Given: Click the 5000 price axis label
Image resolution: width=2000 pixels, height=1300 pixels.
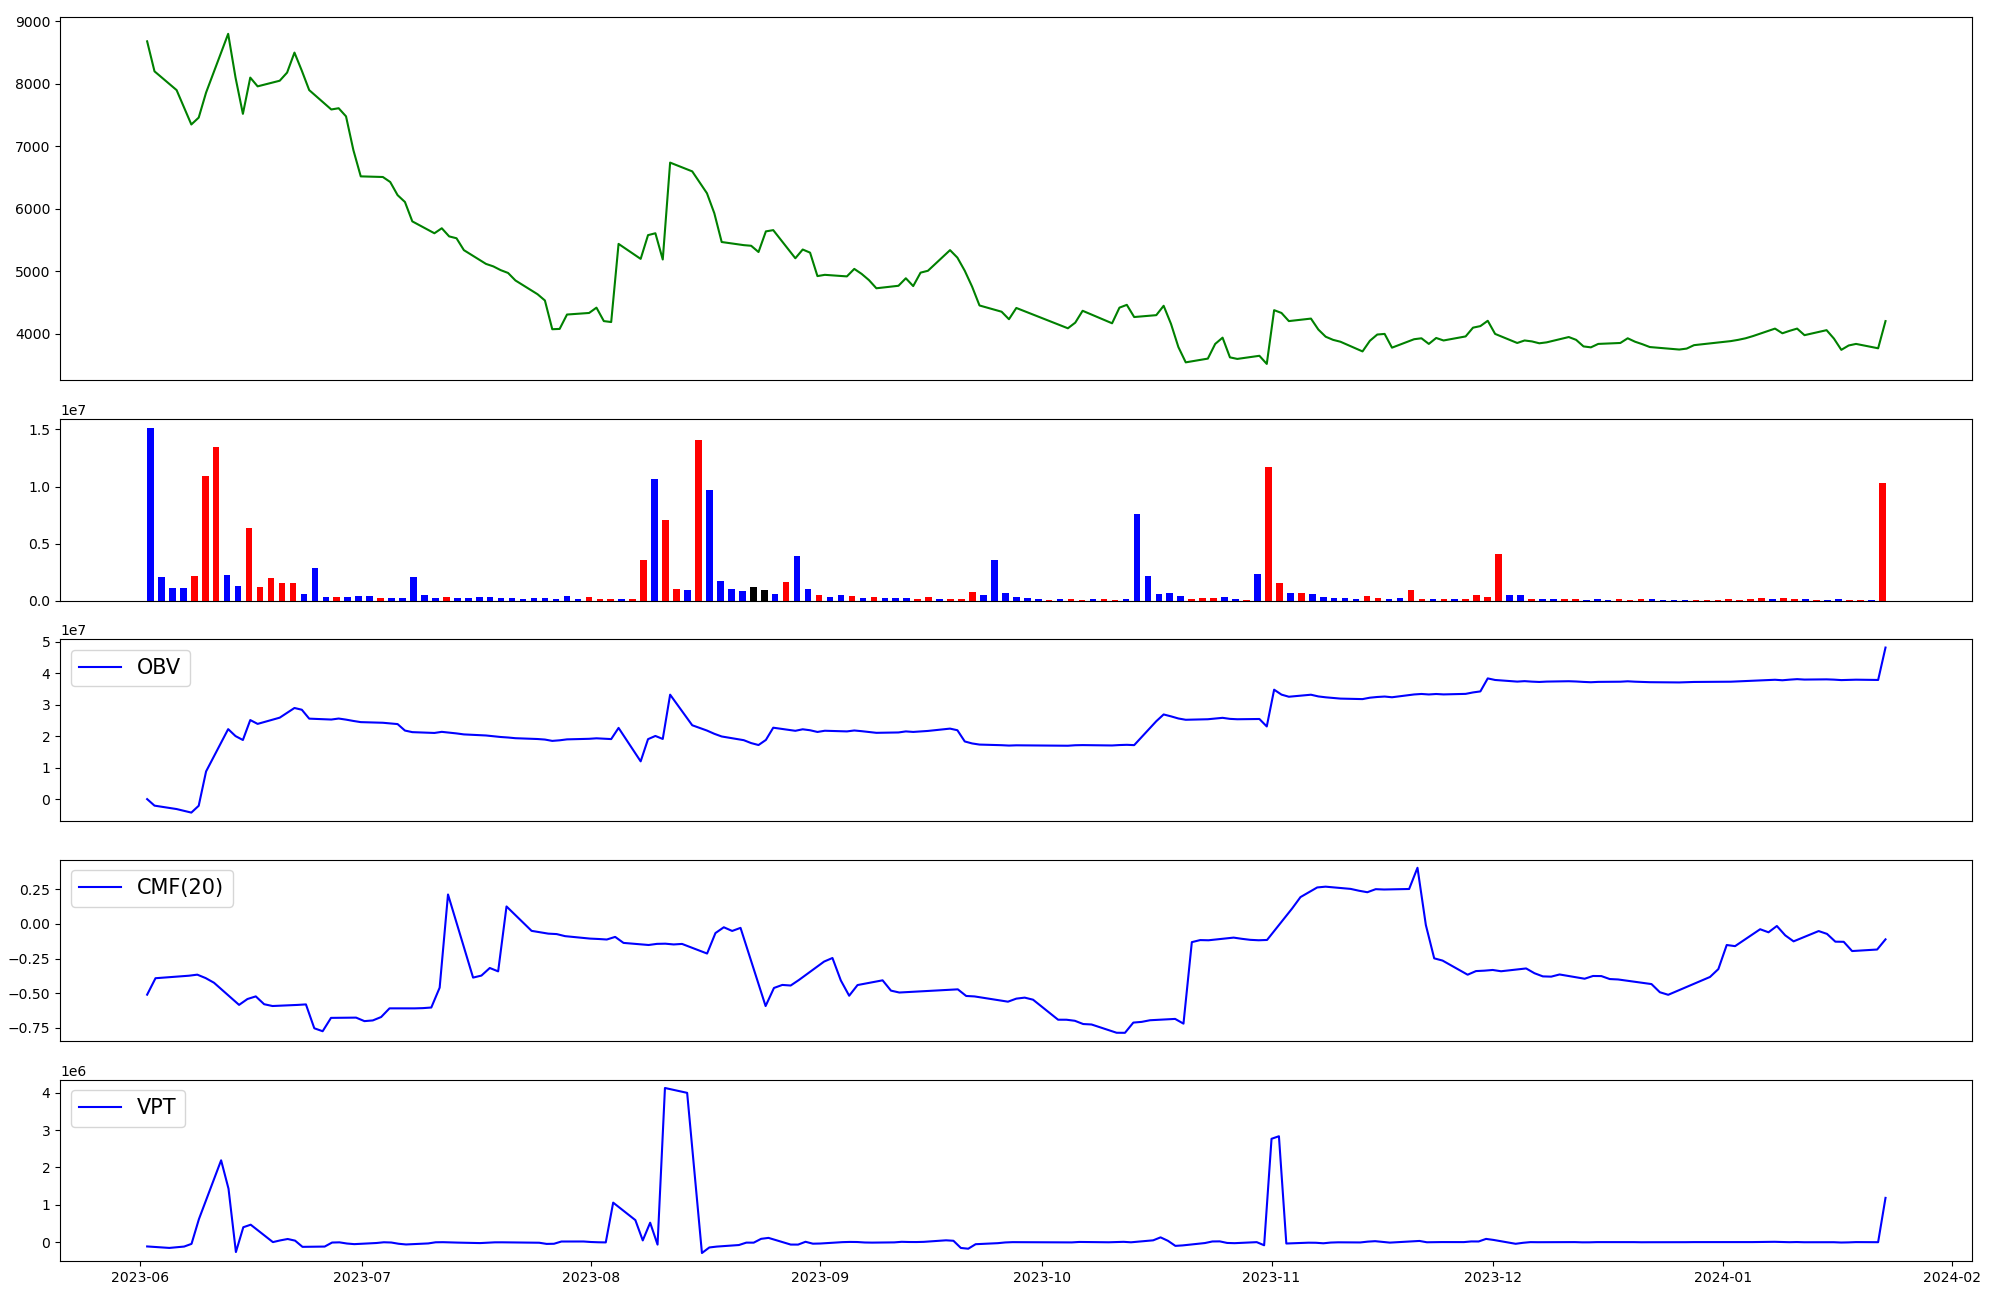Looking at the screenshot, I should tap(33, 272).
